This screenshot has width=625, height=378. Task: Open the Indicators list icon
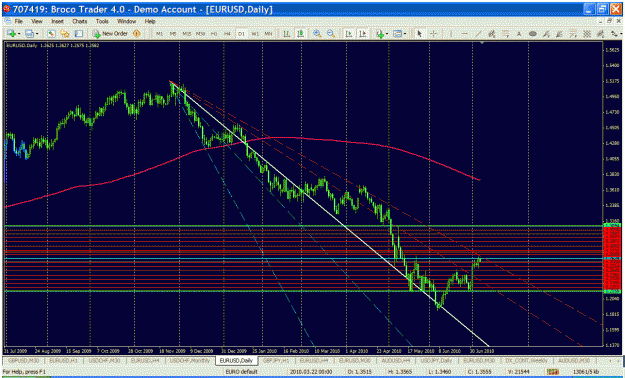380,34
